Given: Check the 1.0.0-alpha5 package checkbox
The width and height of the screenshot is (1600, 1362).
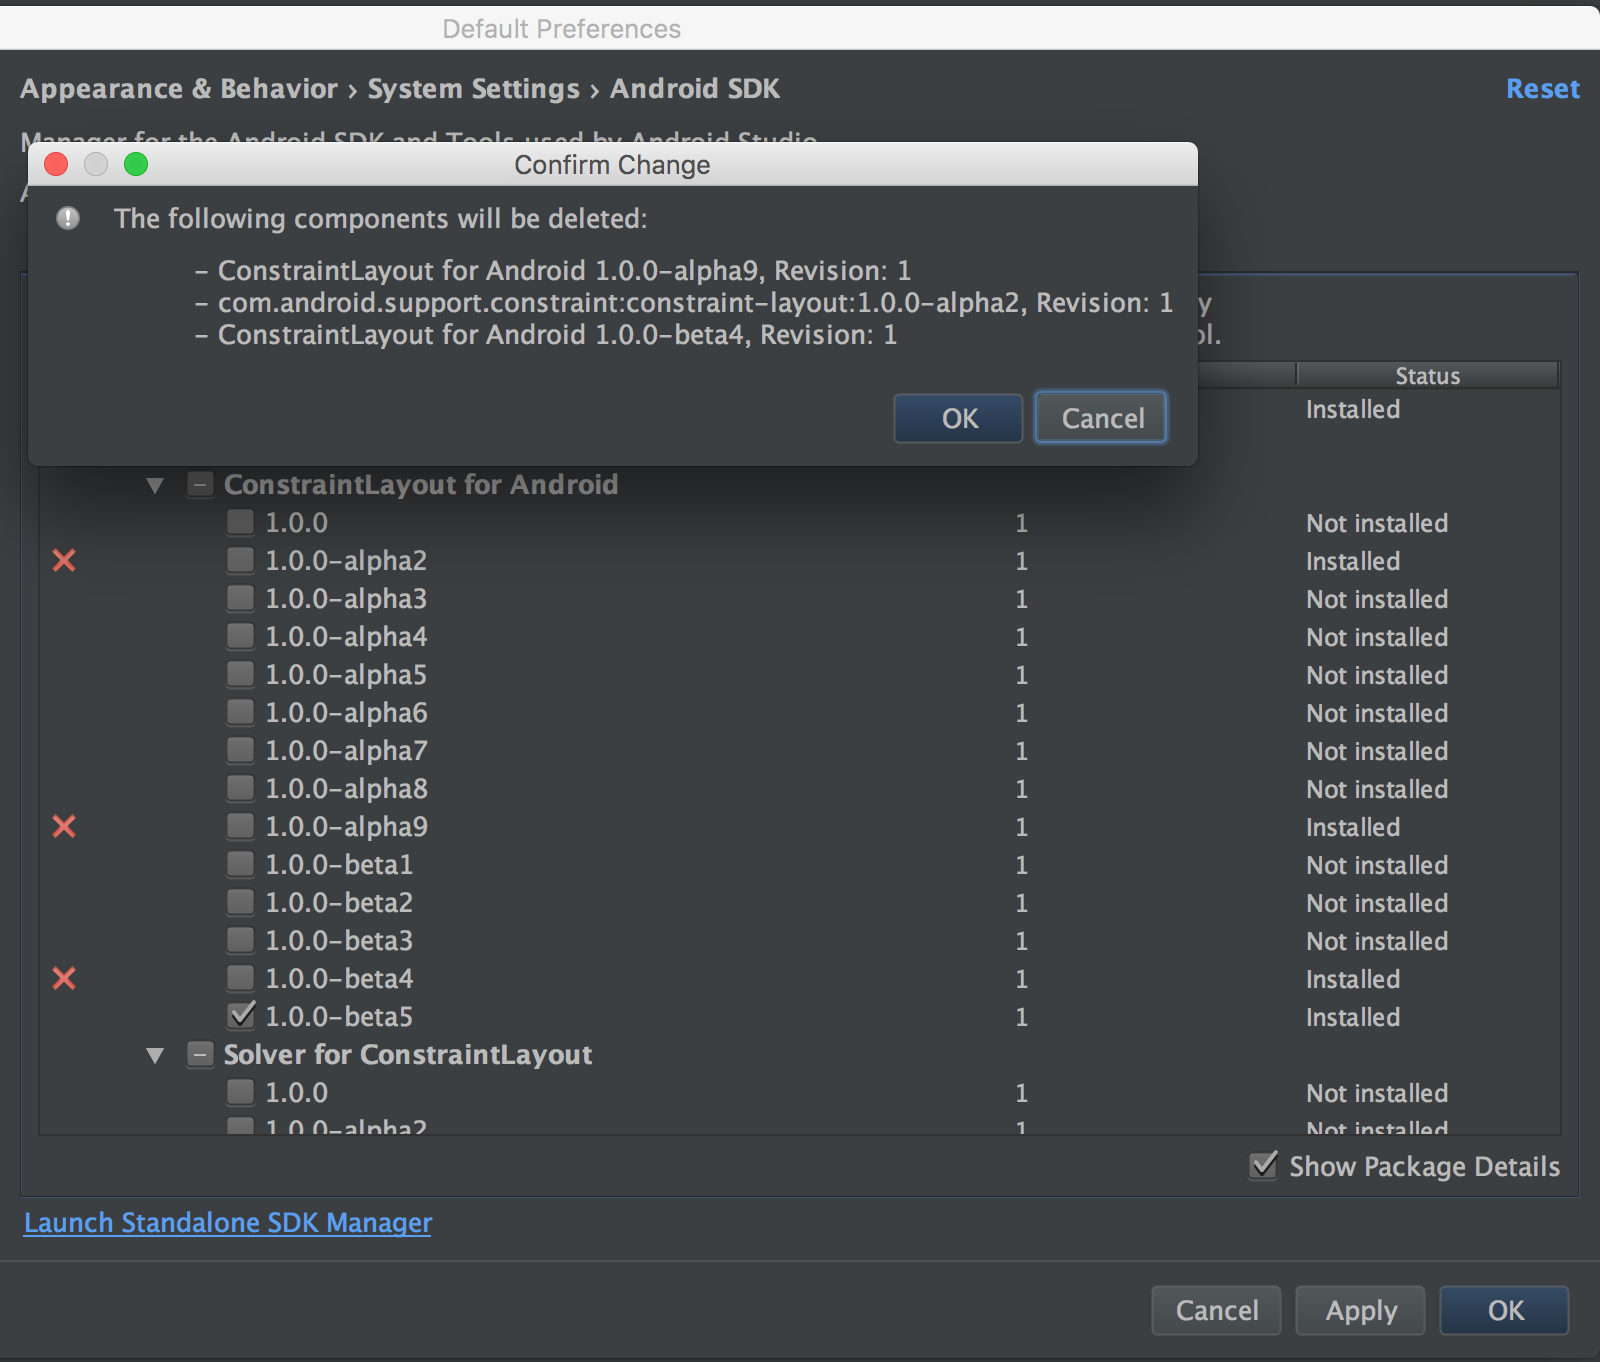Looking at the screenshot, I should point(240,675).
